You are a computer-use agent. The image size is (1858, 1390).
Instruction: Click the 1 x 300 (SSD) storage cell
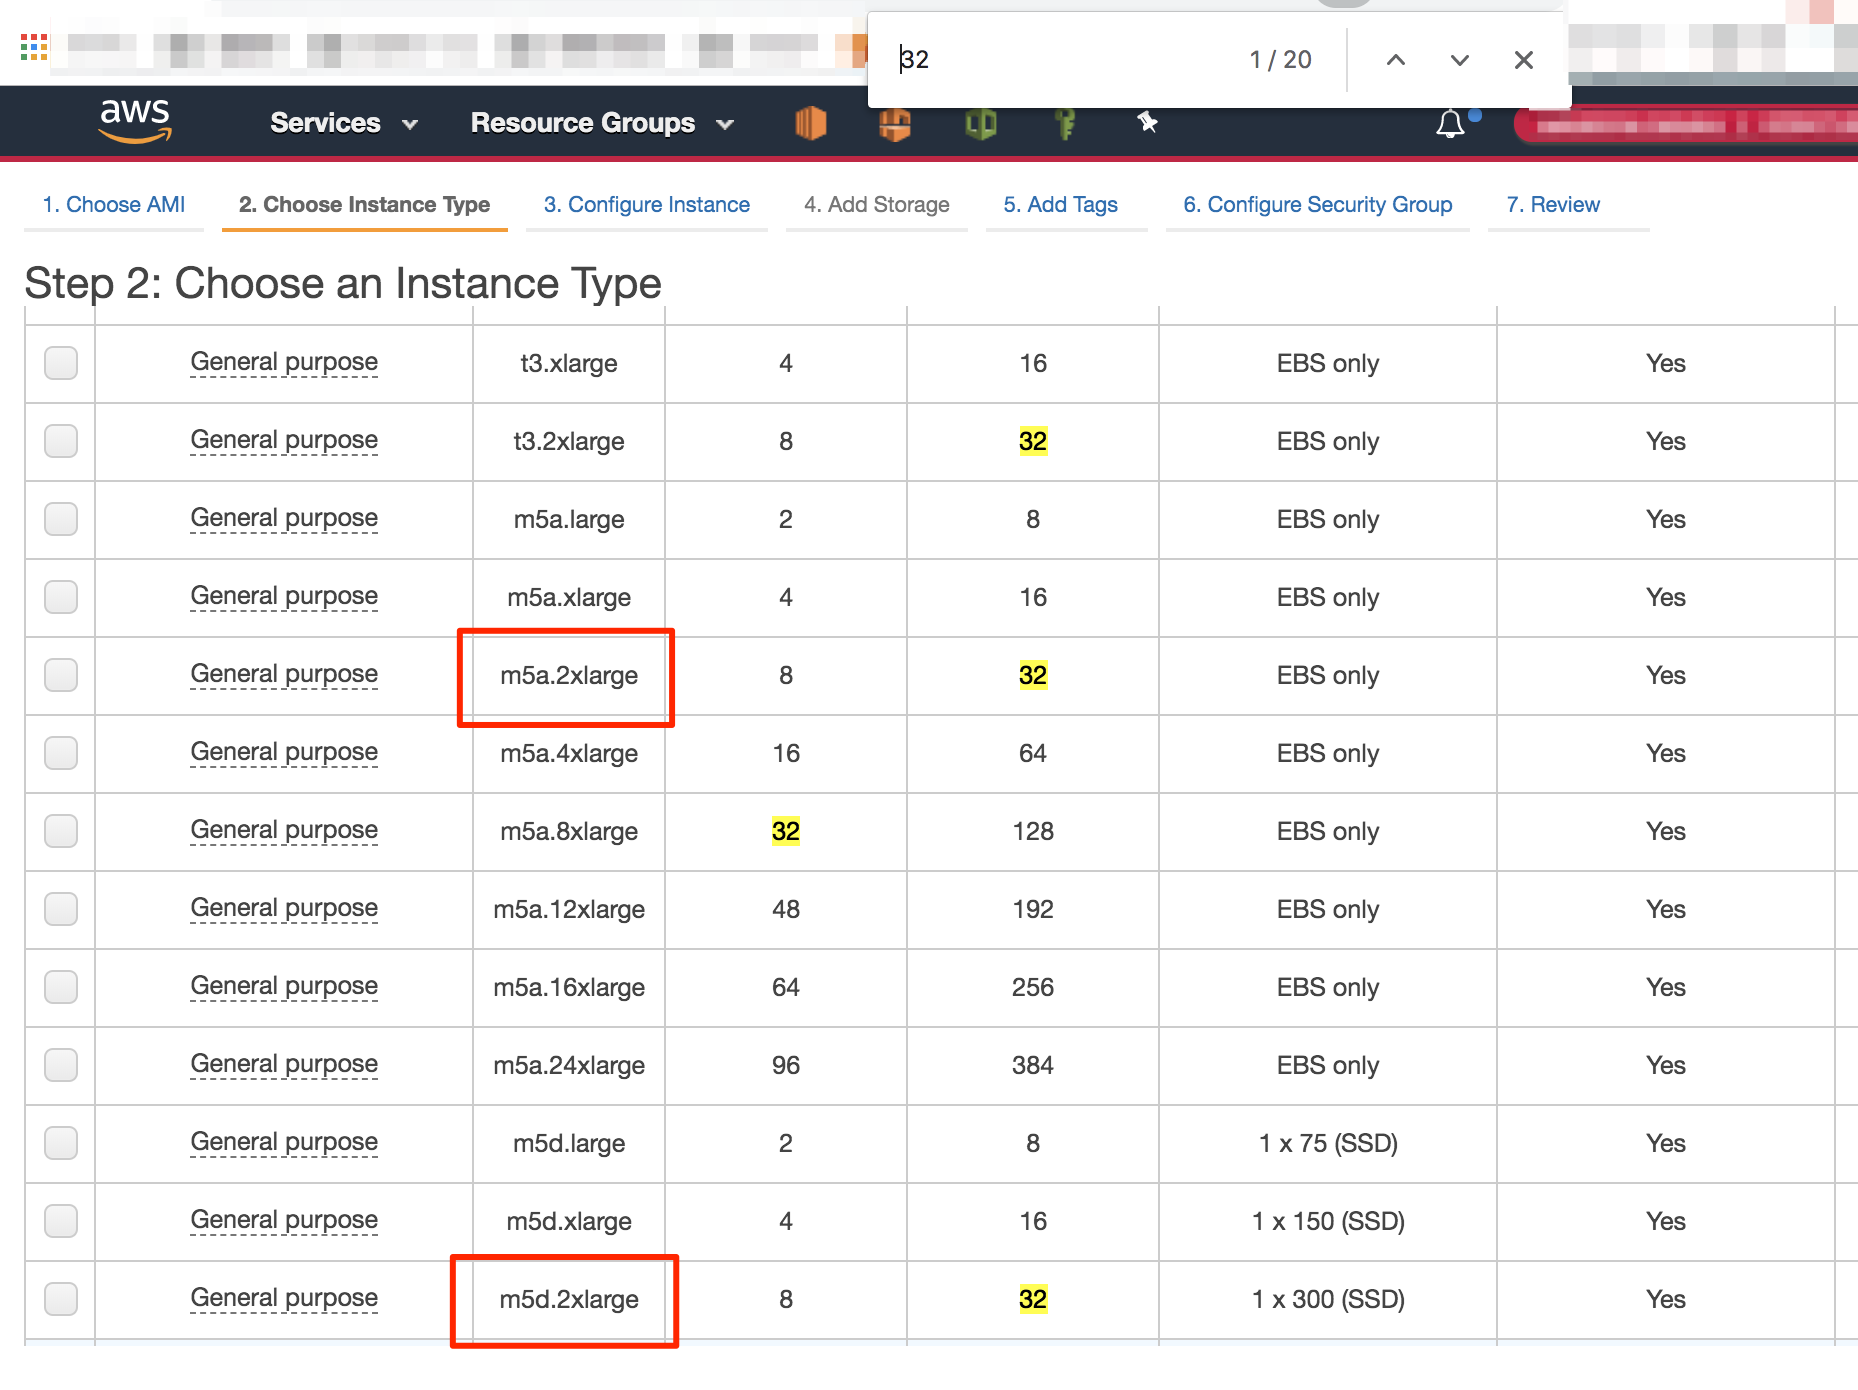click(x=1328, y=1300)
